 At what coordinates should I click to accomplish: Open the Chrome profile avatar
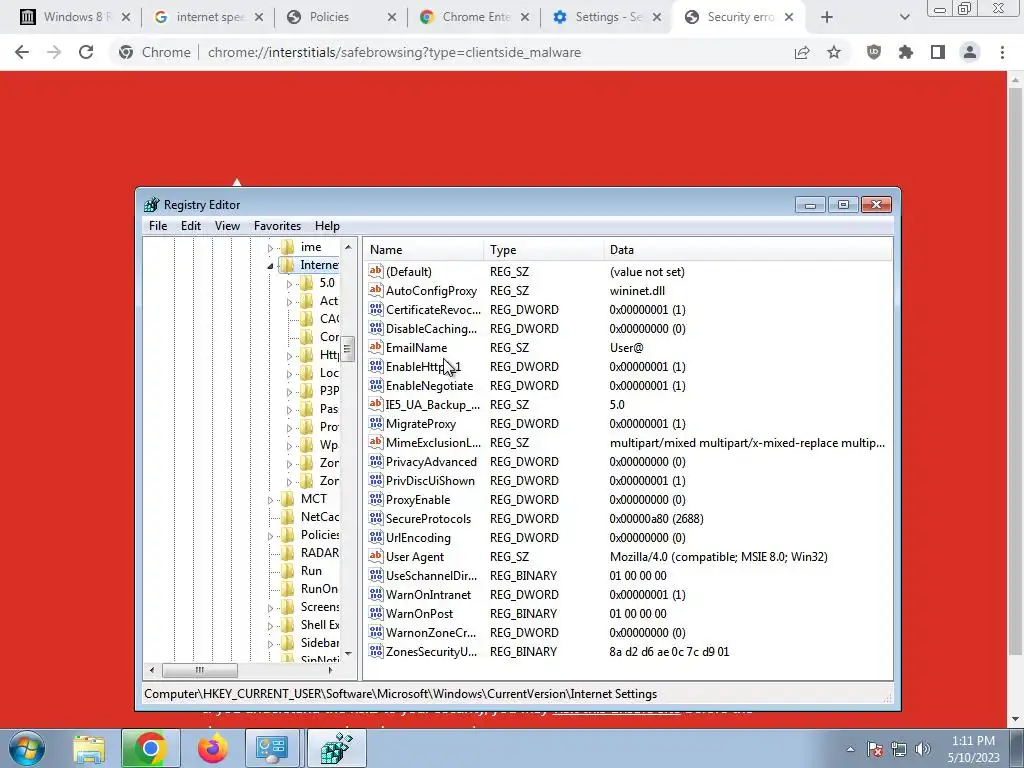click(x=970, y=52)
